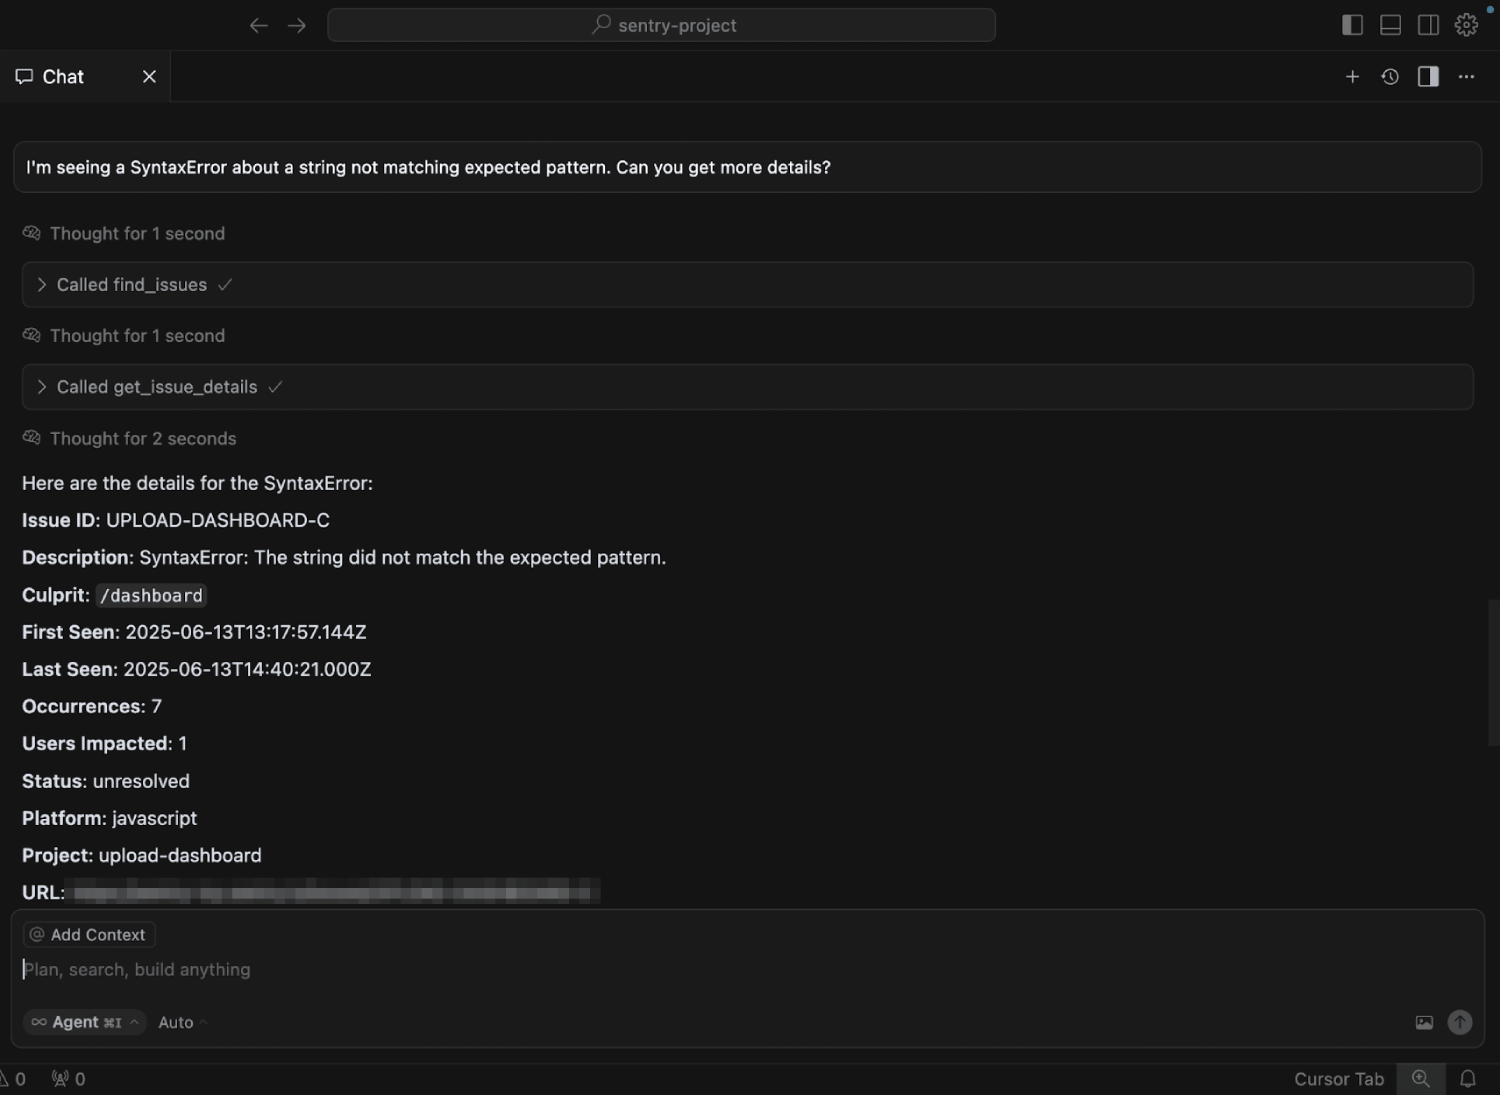Open more chat actions via the ellipsis icon
Image resolution: width=1500 pixels, height=1095 pixels.
click(x=1466, y=76)
